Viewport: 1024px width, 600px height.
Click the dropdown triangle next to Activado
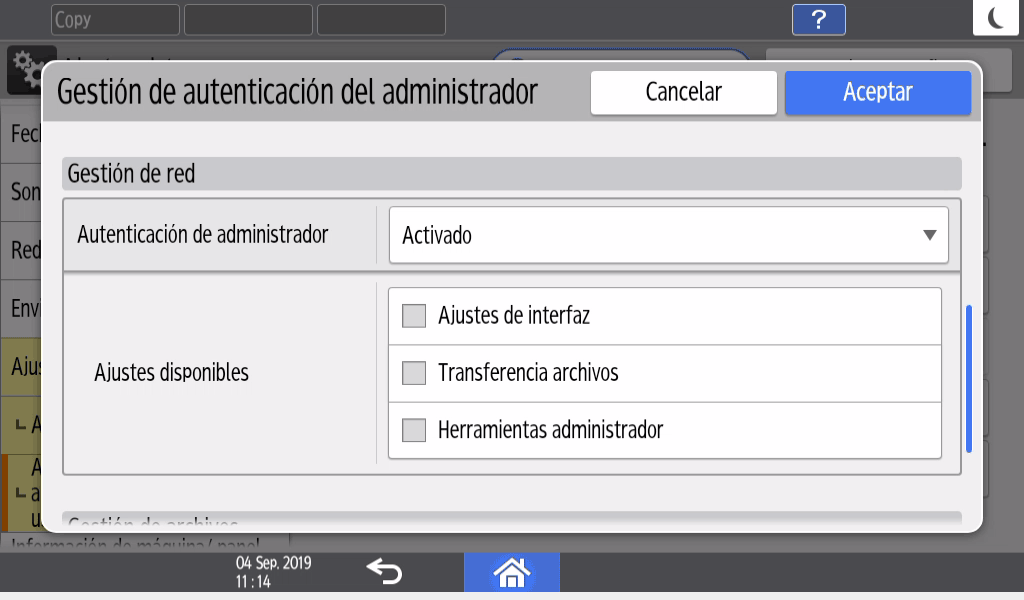929,236
